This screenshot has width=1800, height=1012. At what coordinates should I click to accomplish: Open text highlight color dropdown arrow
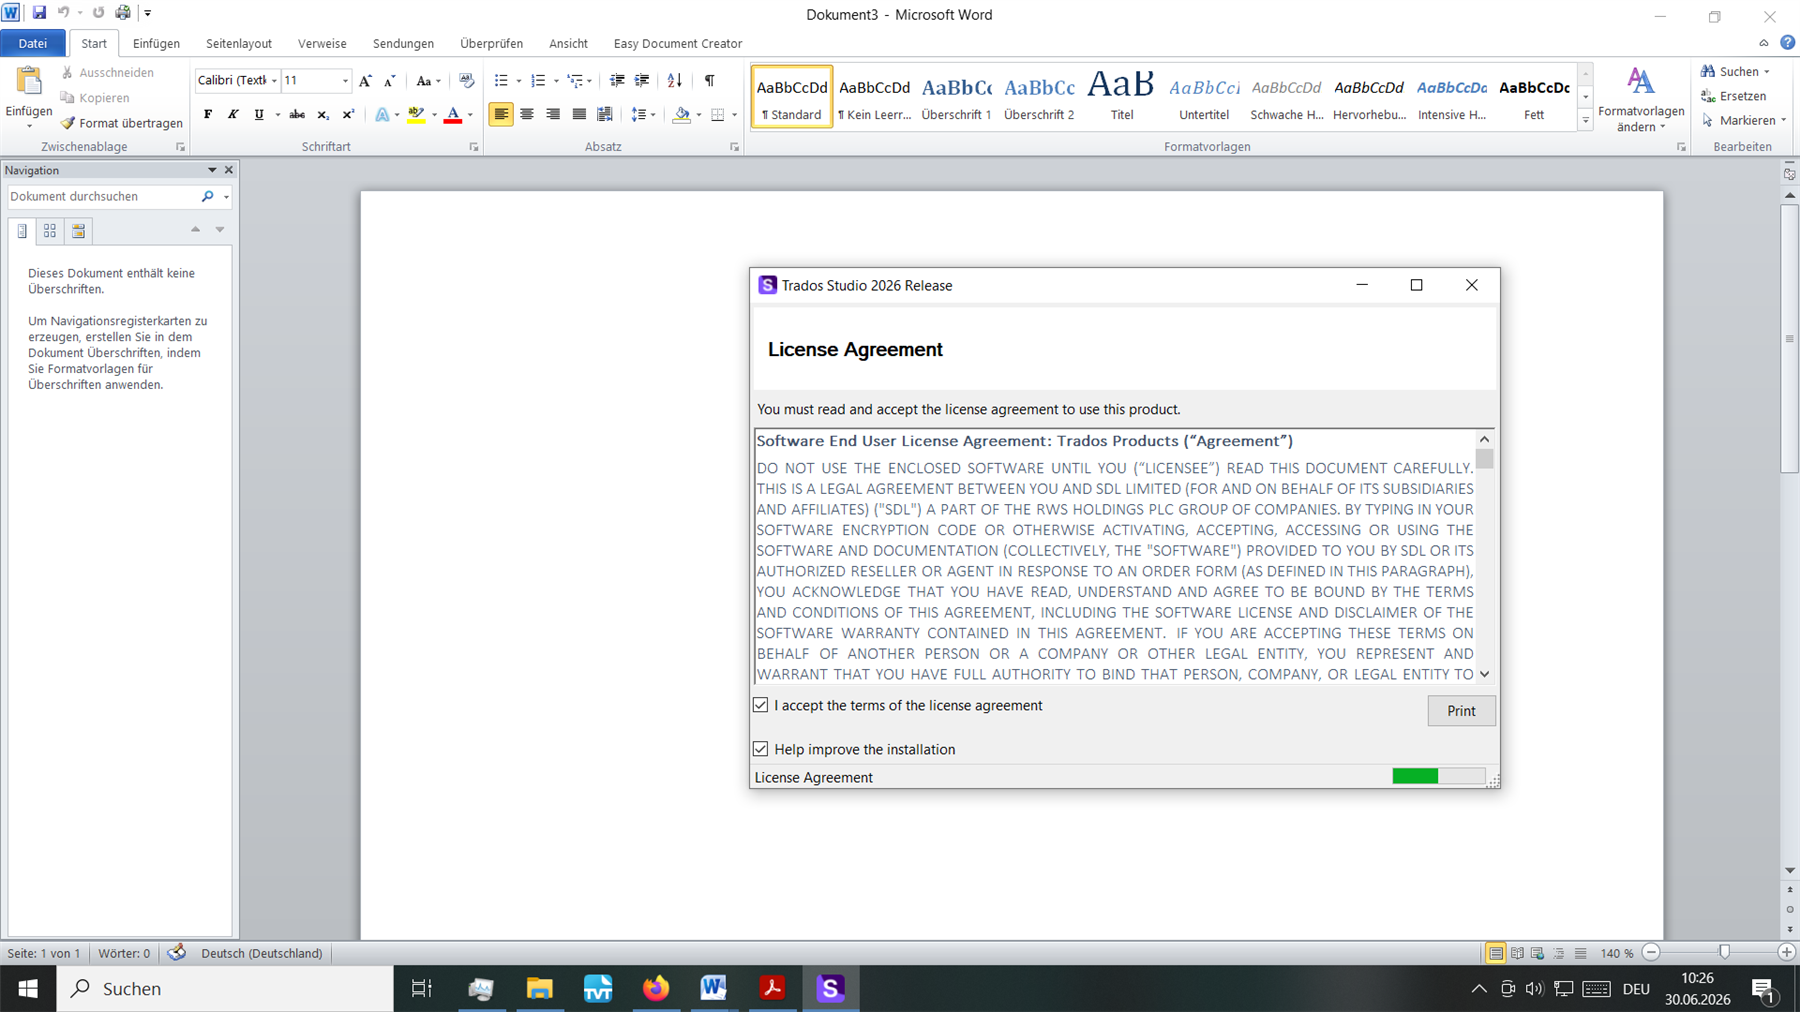[x=434, y=115]
